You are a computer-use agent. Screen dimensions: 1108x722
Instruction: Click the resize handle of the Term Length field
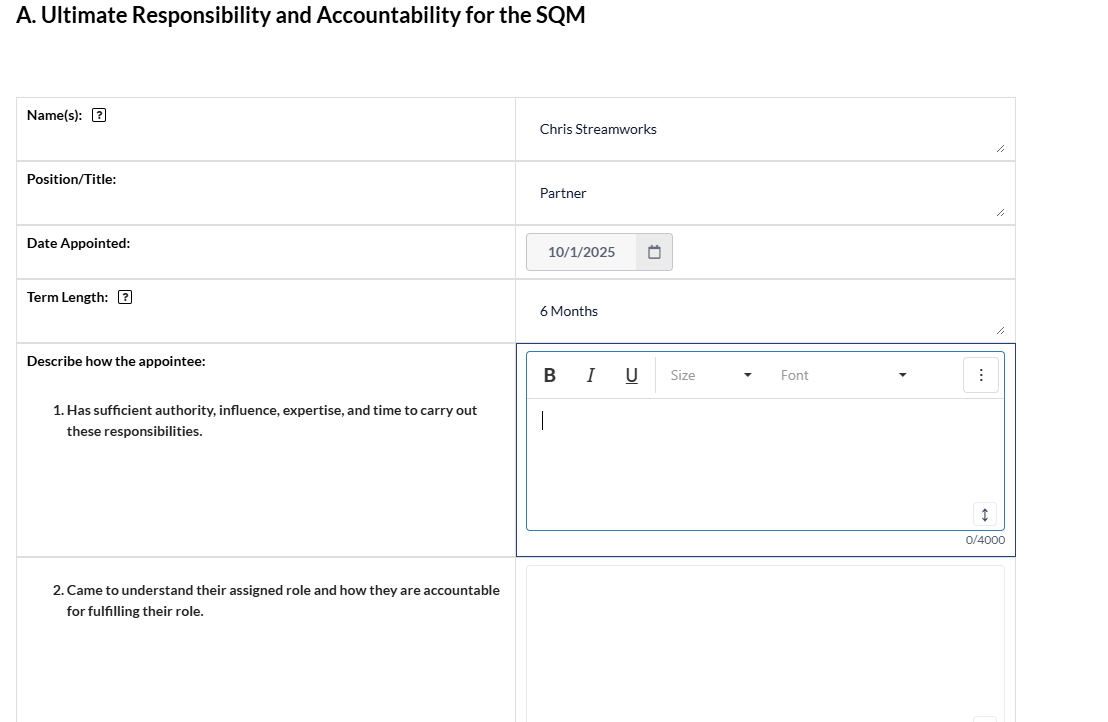(x=999, y=331)
